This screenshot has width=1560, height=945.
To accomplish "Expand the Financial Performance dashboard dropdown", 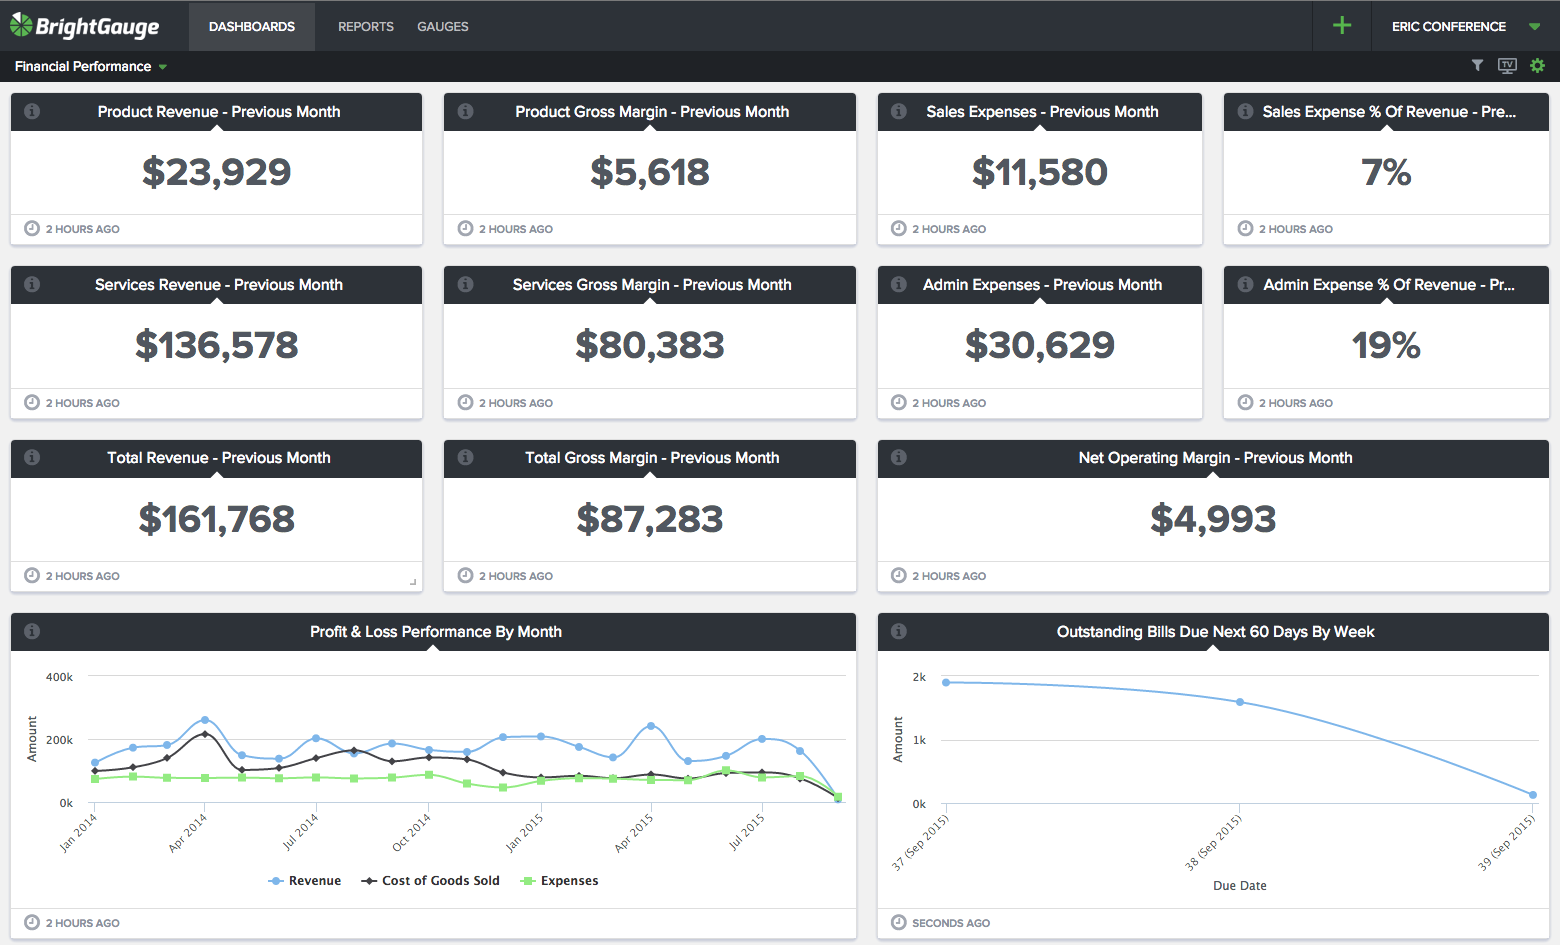I will click(x=91, y=67).
